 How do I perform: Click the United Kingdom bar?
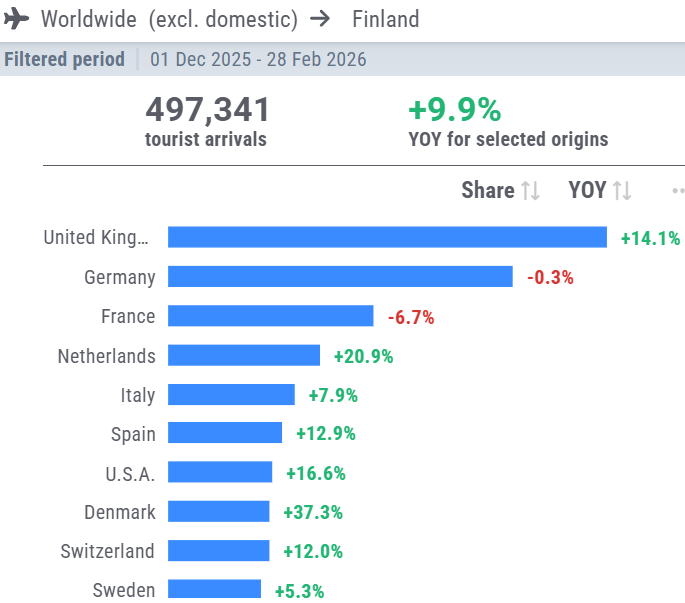tap(387, 237)
